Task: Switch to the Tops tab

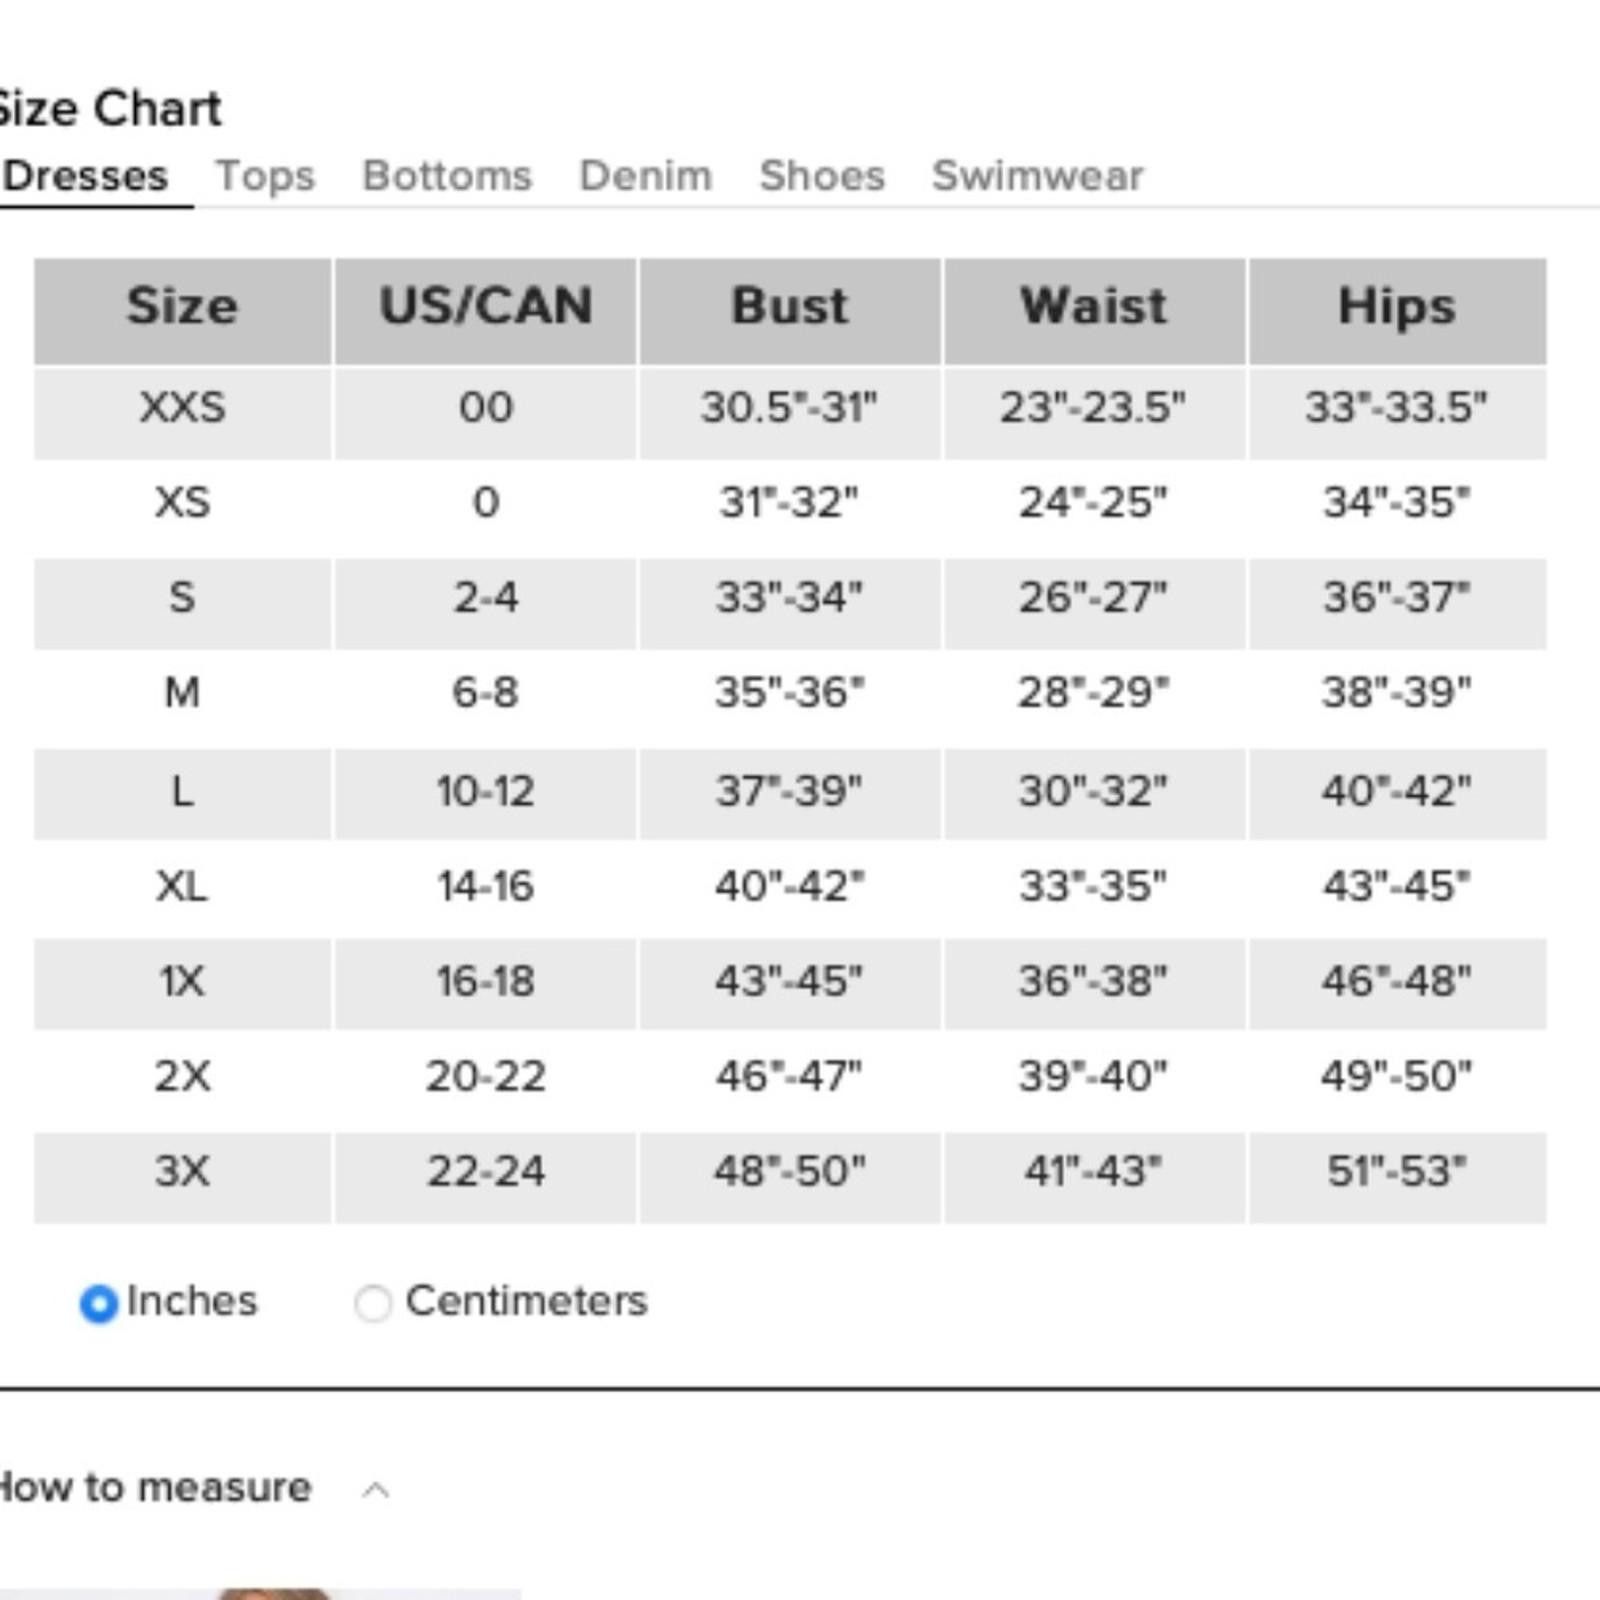Action: click(265, 176)
